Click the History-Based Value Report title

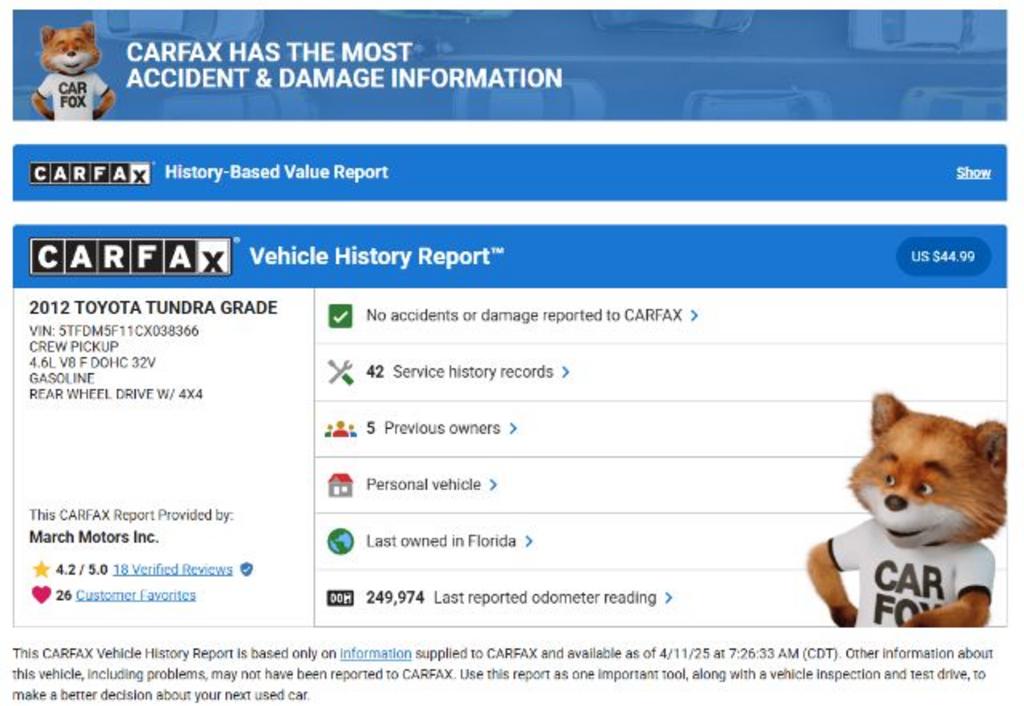tap(276, 172)
